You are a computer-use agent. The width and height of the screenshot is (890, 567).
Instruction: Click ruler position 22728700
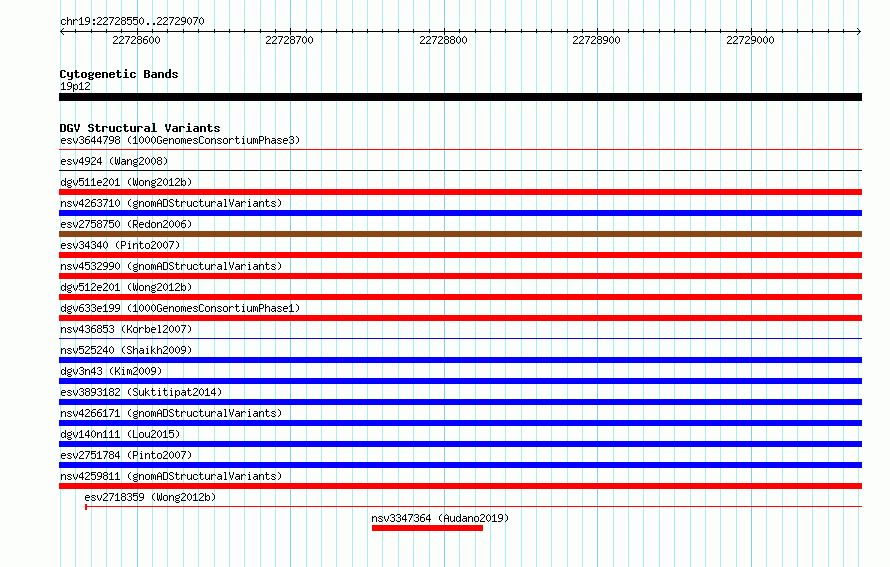(289, 40)
